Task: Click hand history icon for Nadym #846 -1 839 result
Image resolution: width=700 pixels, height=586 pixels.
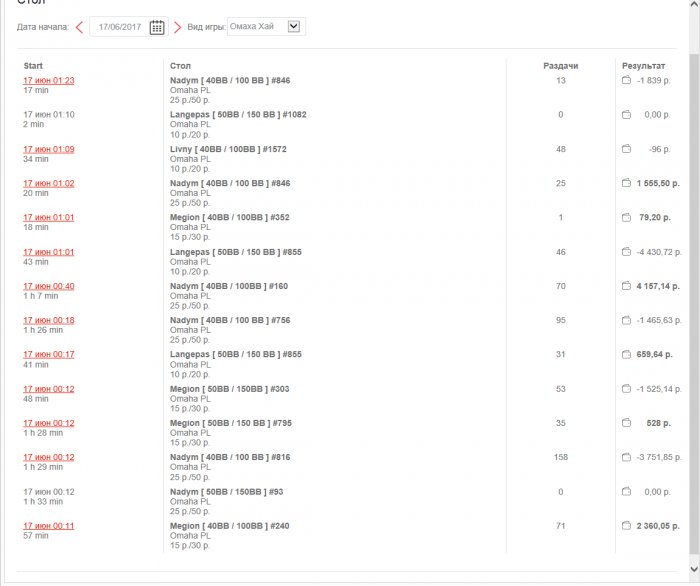Action: [626, 81]
